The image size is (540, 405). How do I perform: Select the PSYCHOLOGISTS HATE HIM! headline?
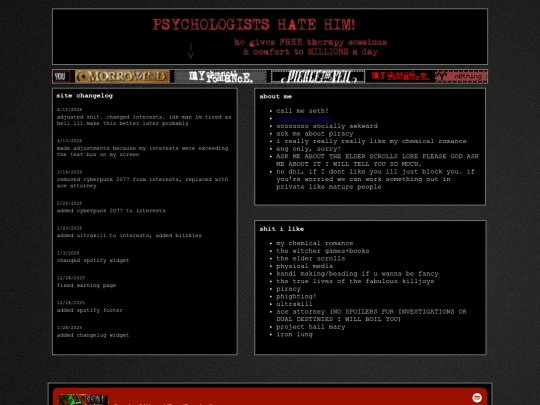pos(253,25)
